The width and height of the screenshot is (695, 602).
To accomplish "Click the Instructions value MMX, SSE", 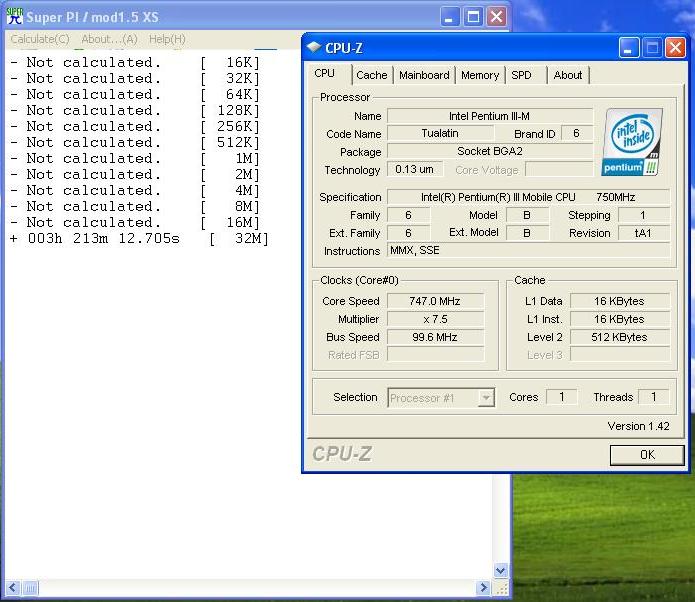I will pyautogui.click(x=528, y=250).
